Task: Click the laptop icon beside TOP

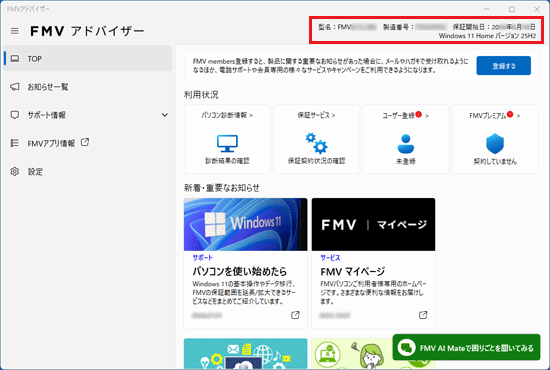Action: click(x=15, y=59)
